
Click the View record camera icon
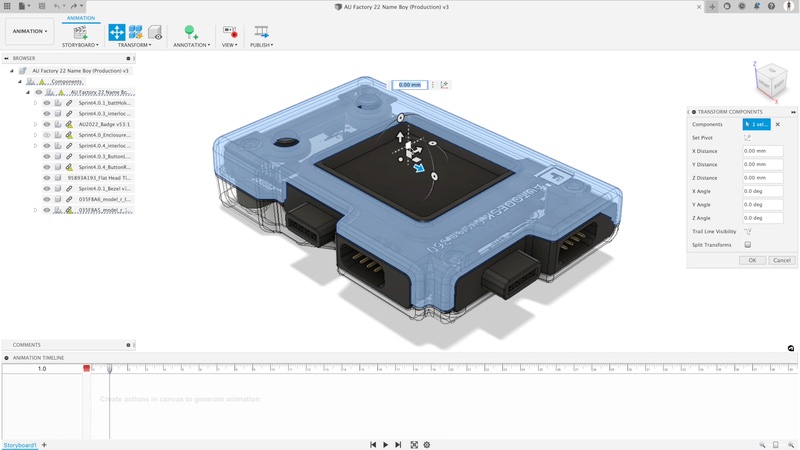(x=230, y=32)
